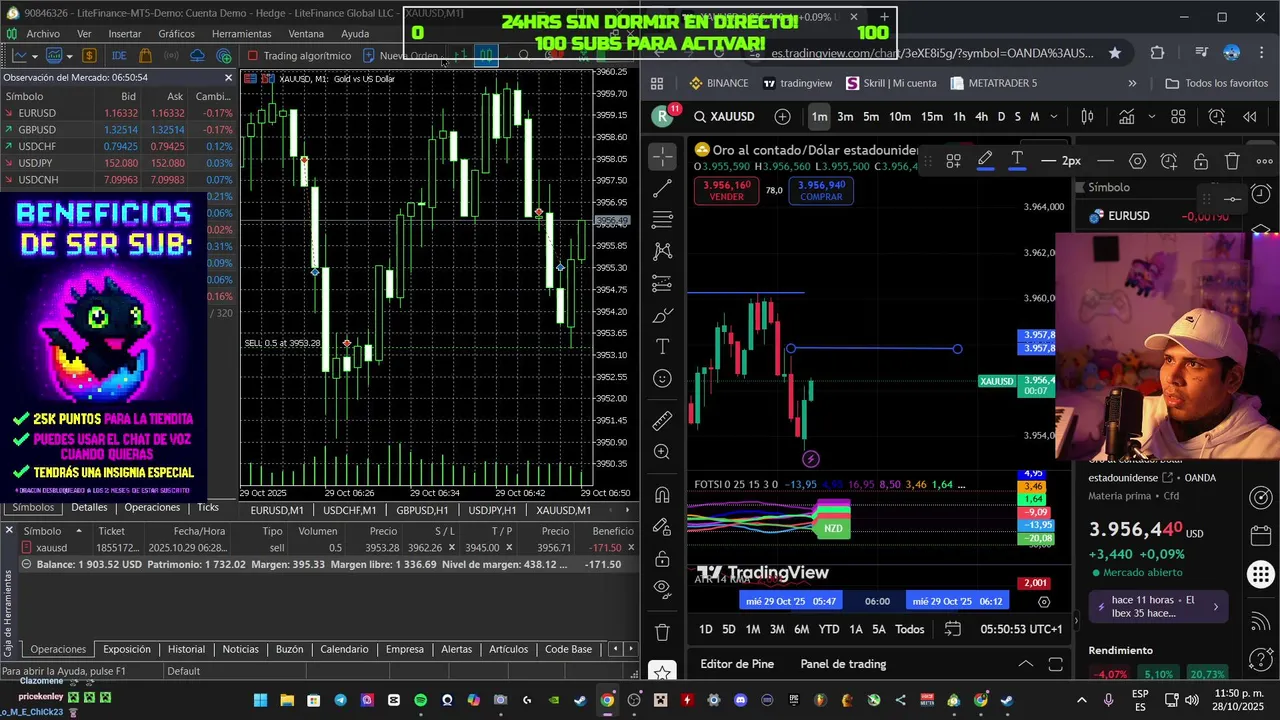Delete selected drawing with floating trash icon
Viewport: 1280px width, 720px height.
tap(1232, 161)
